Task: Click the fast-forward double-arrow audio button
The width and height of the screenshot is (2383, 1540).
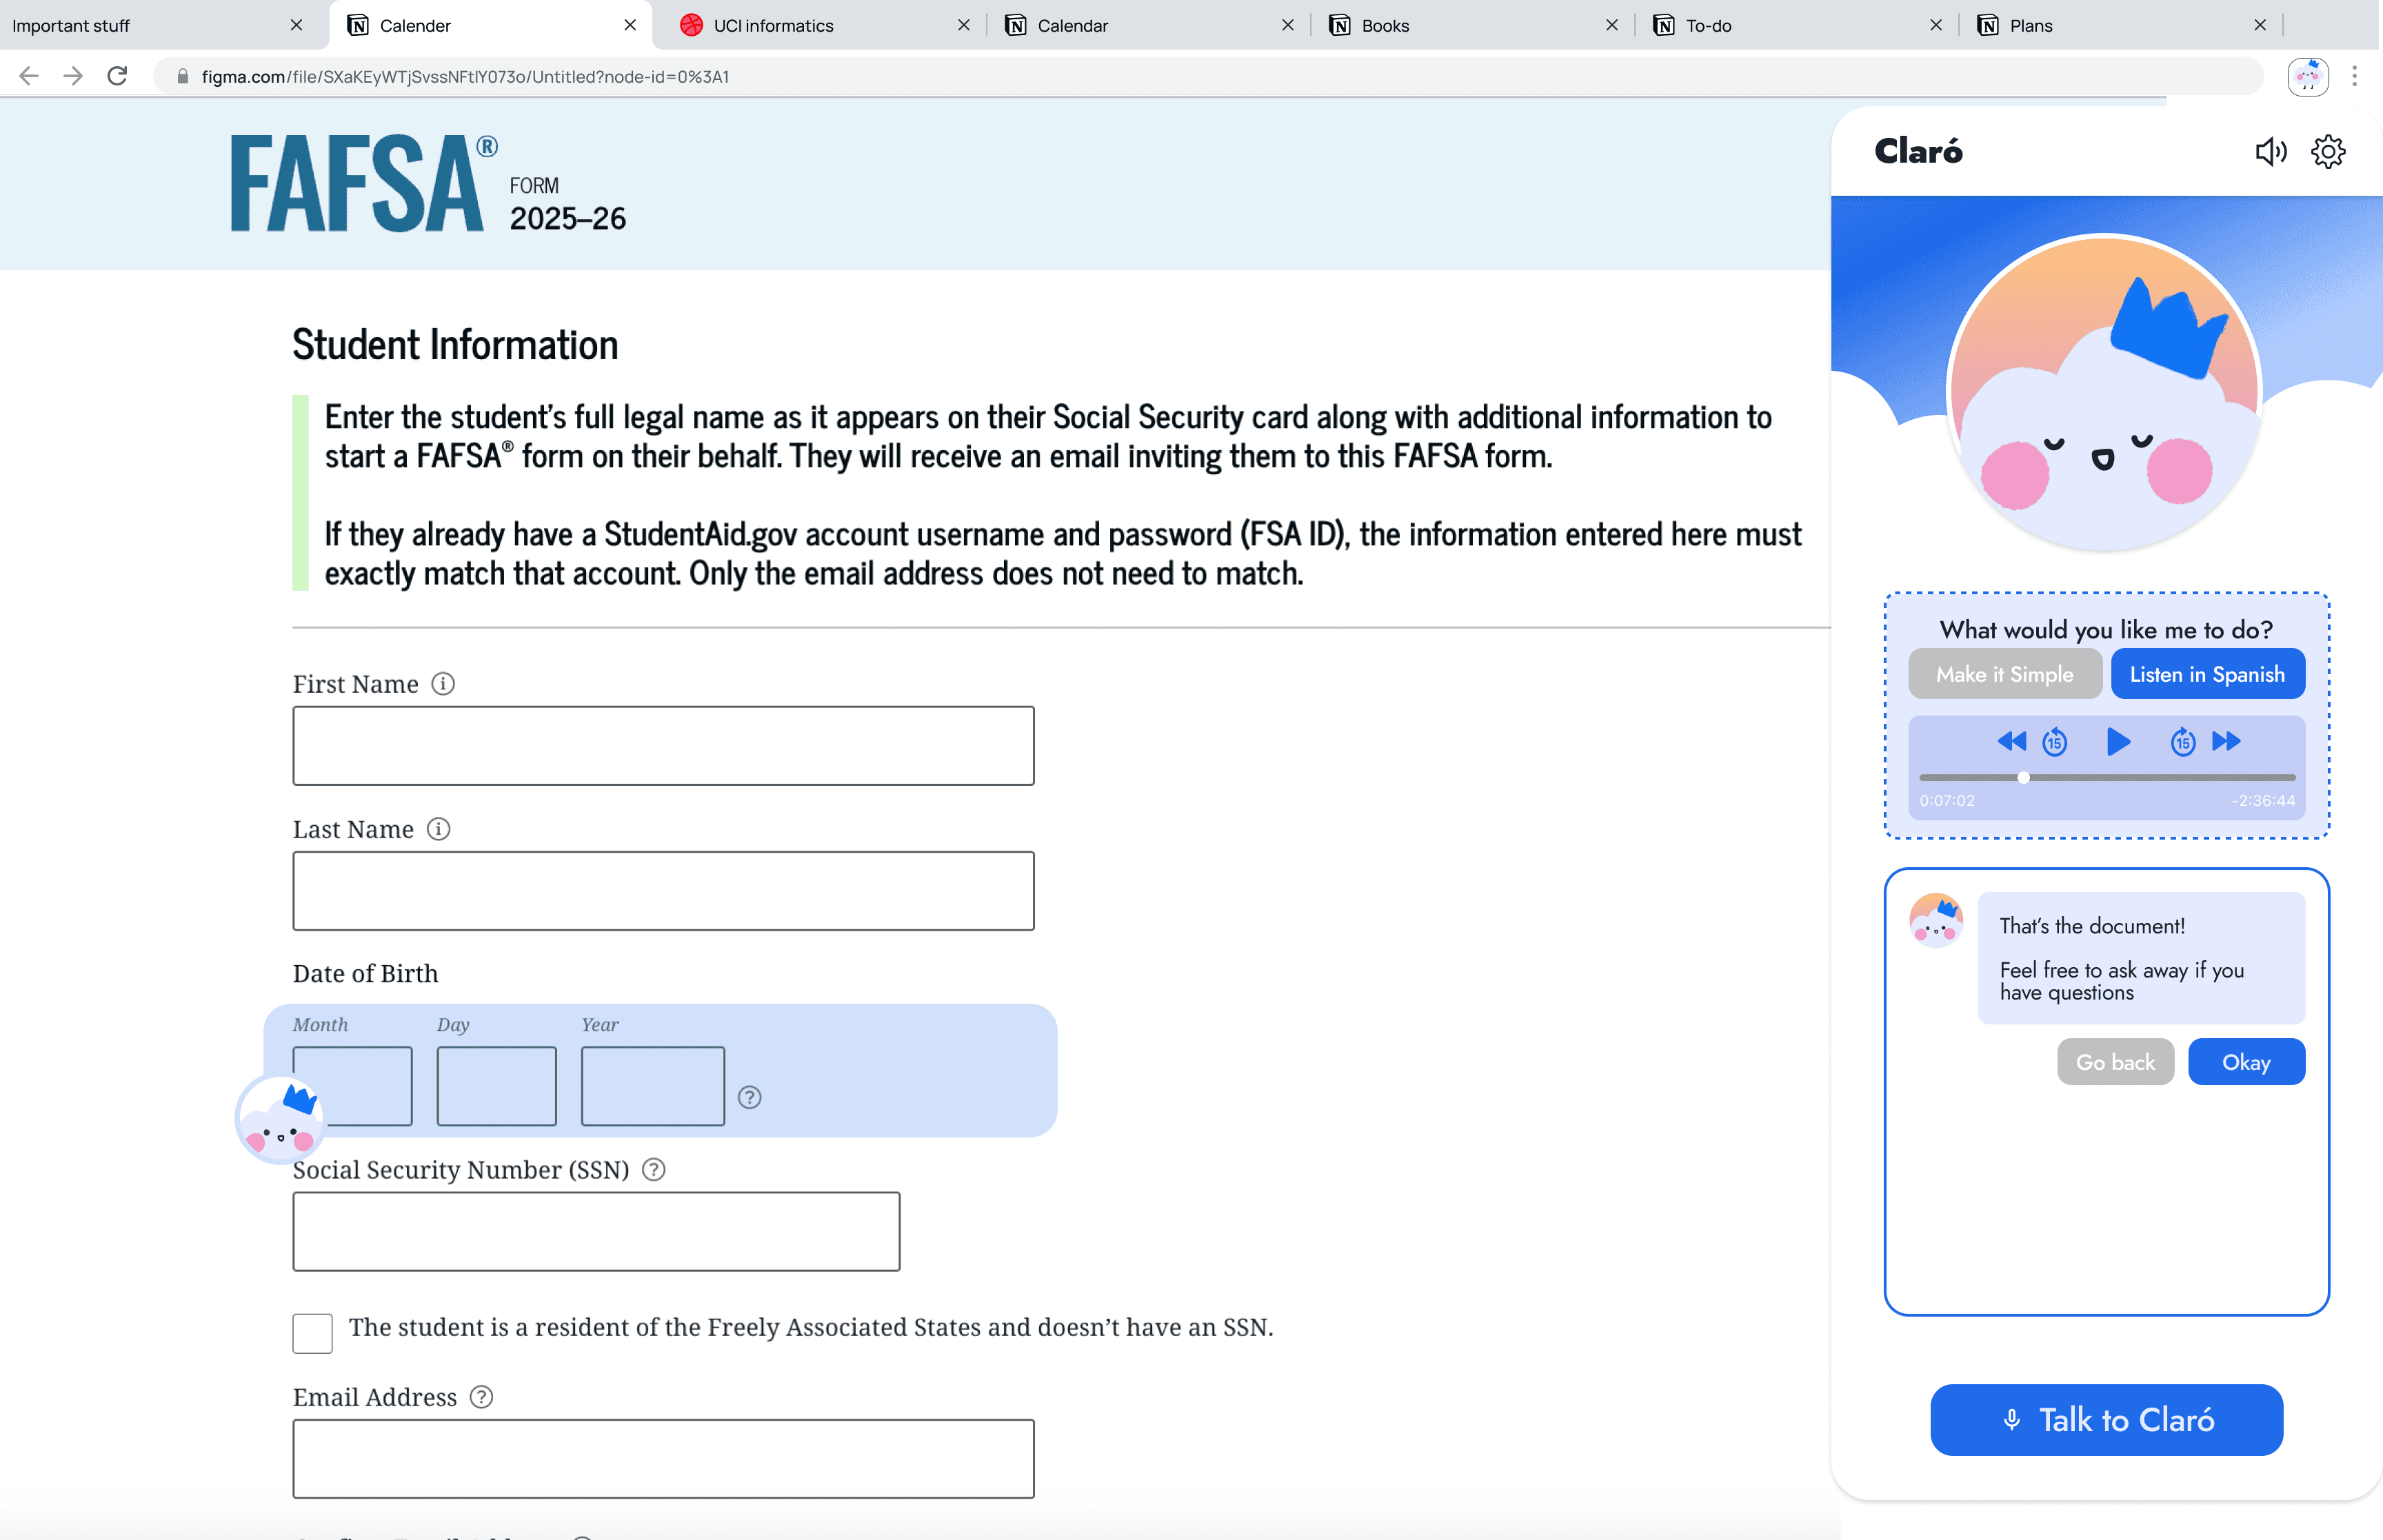Action: tap(2226, 741)
